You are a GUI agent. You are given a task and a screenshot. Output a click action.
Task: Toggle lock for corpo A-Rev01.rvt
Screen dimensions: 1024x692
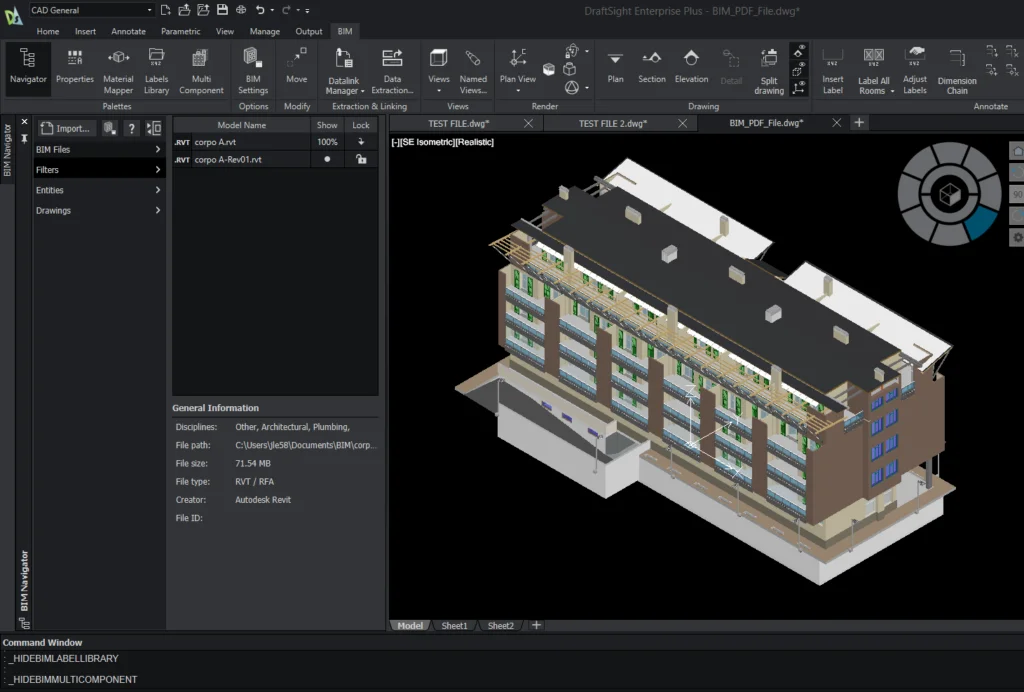(361, 159)
